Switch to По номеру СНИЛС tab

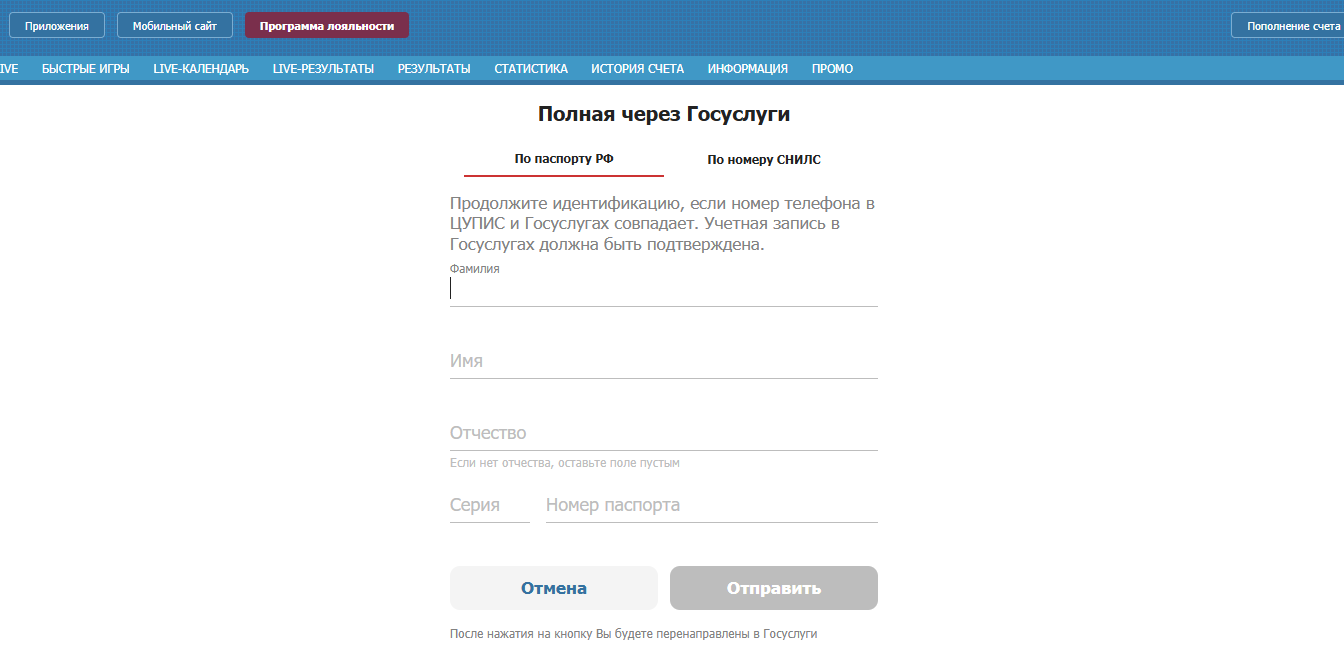[x=764, y=159]
